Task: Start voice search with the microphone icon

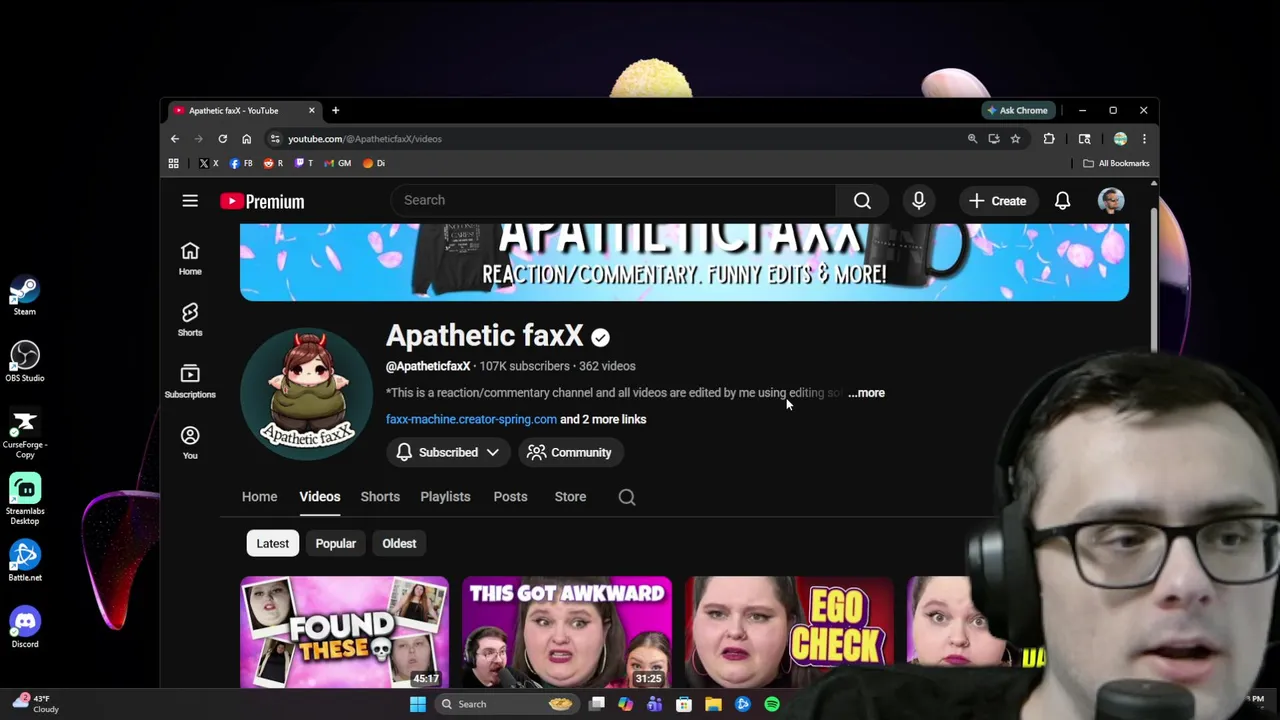Action: pos(919,201)
